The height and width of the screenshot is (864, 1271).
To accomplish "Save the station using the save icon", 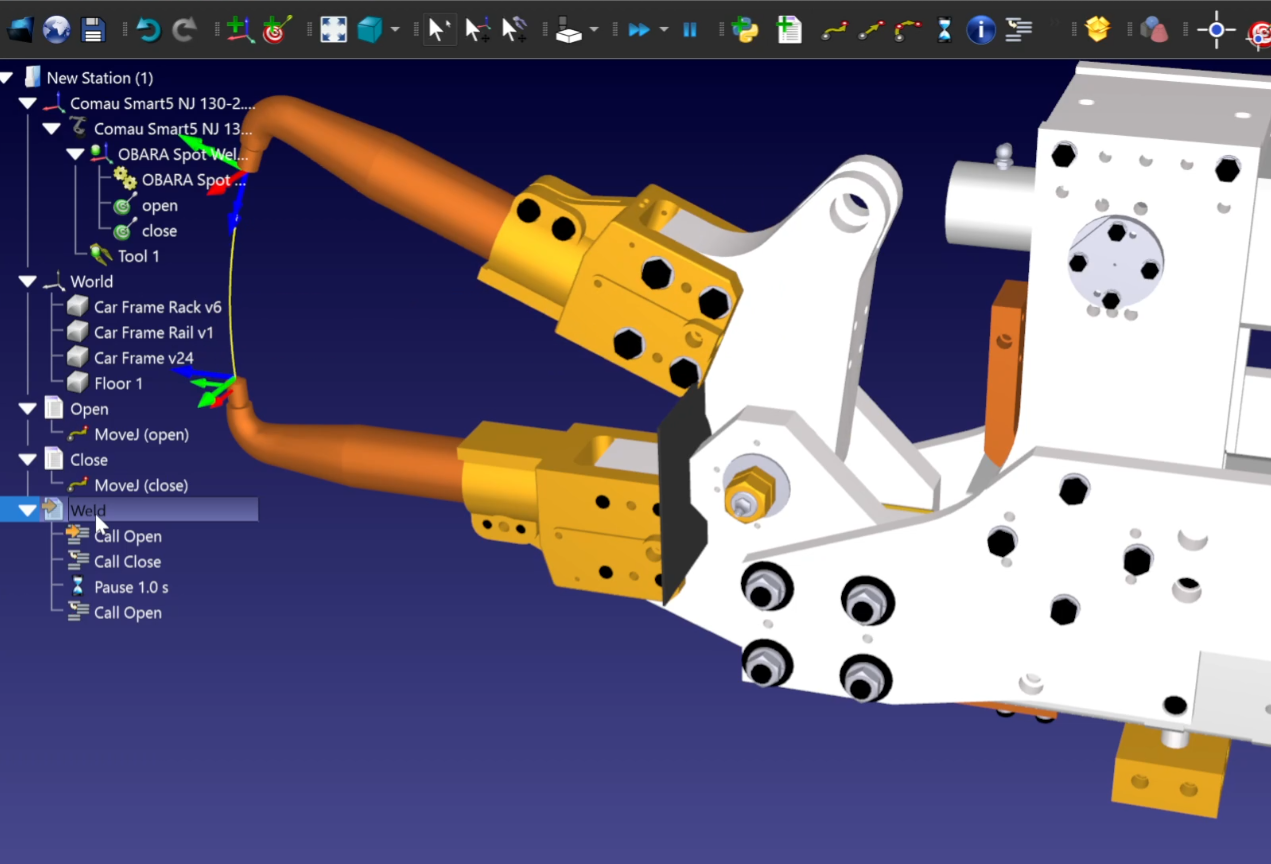I will (93, 29).
